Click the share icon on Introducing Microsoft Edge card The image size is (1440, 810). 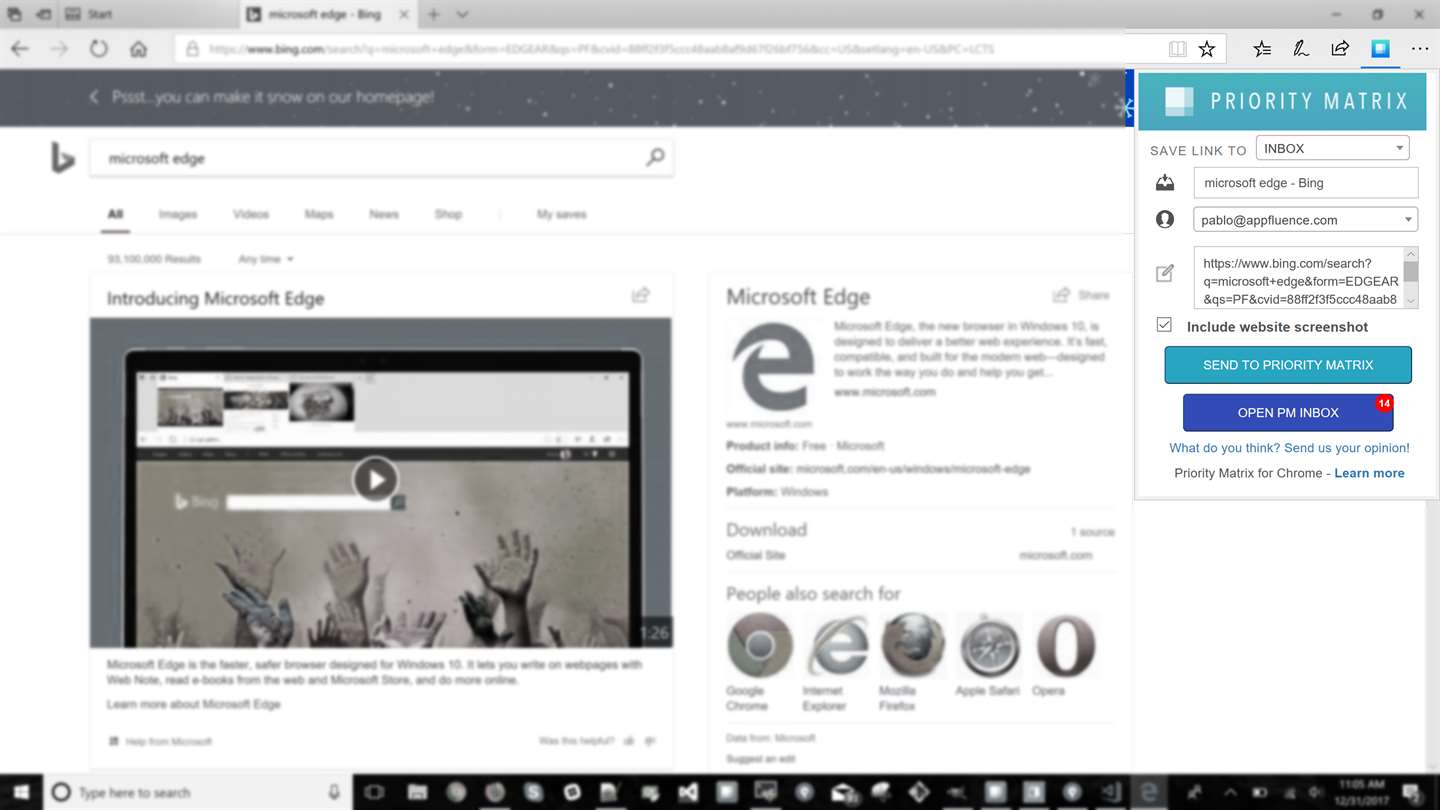click(641, 295)
